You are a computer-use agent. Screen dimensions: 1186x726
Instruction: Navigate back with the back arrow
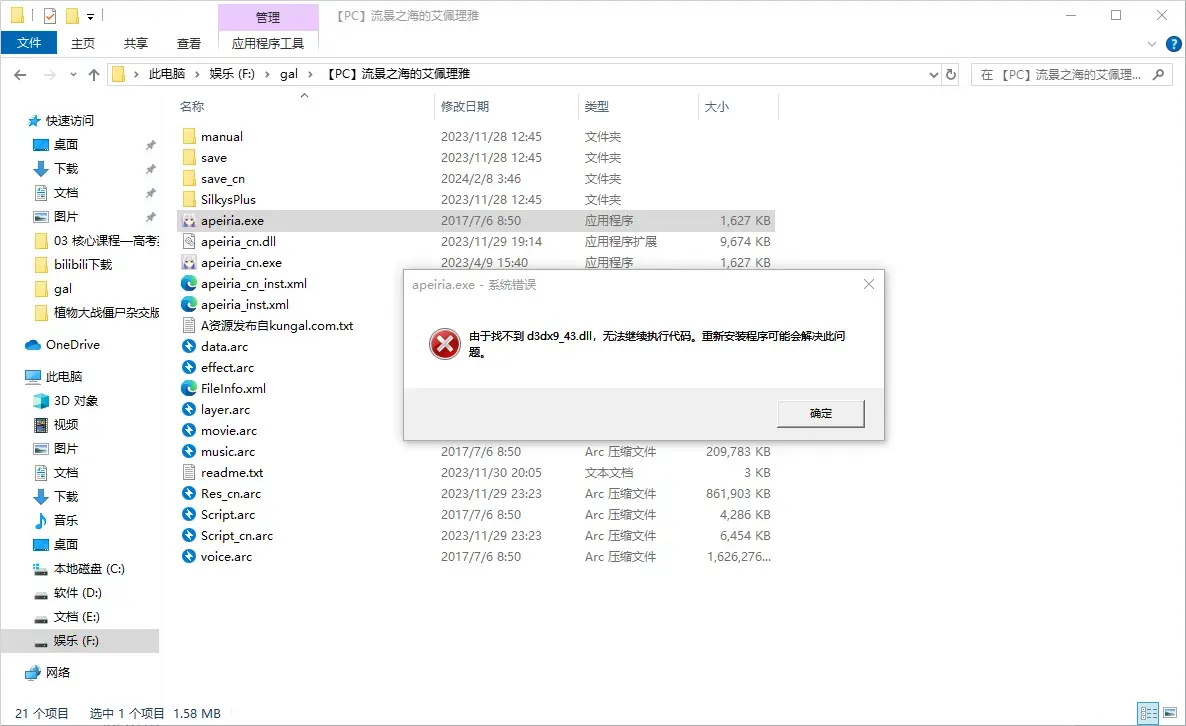click(20, 74)
